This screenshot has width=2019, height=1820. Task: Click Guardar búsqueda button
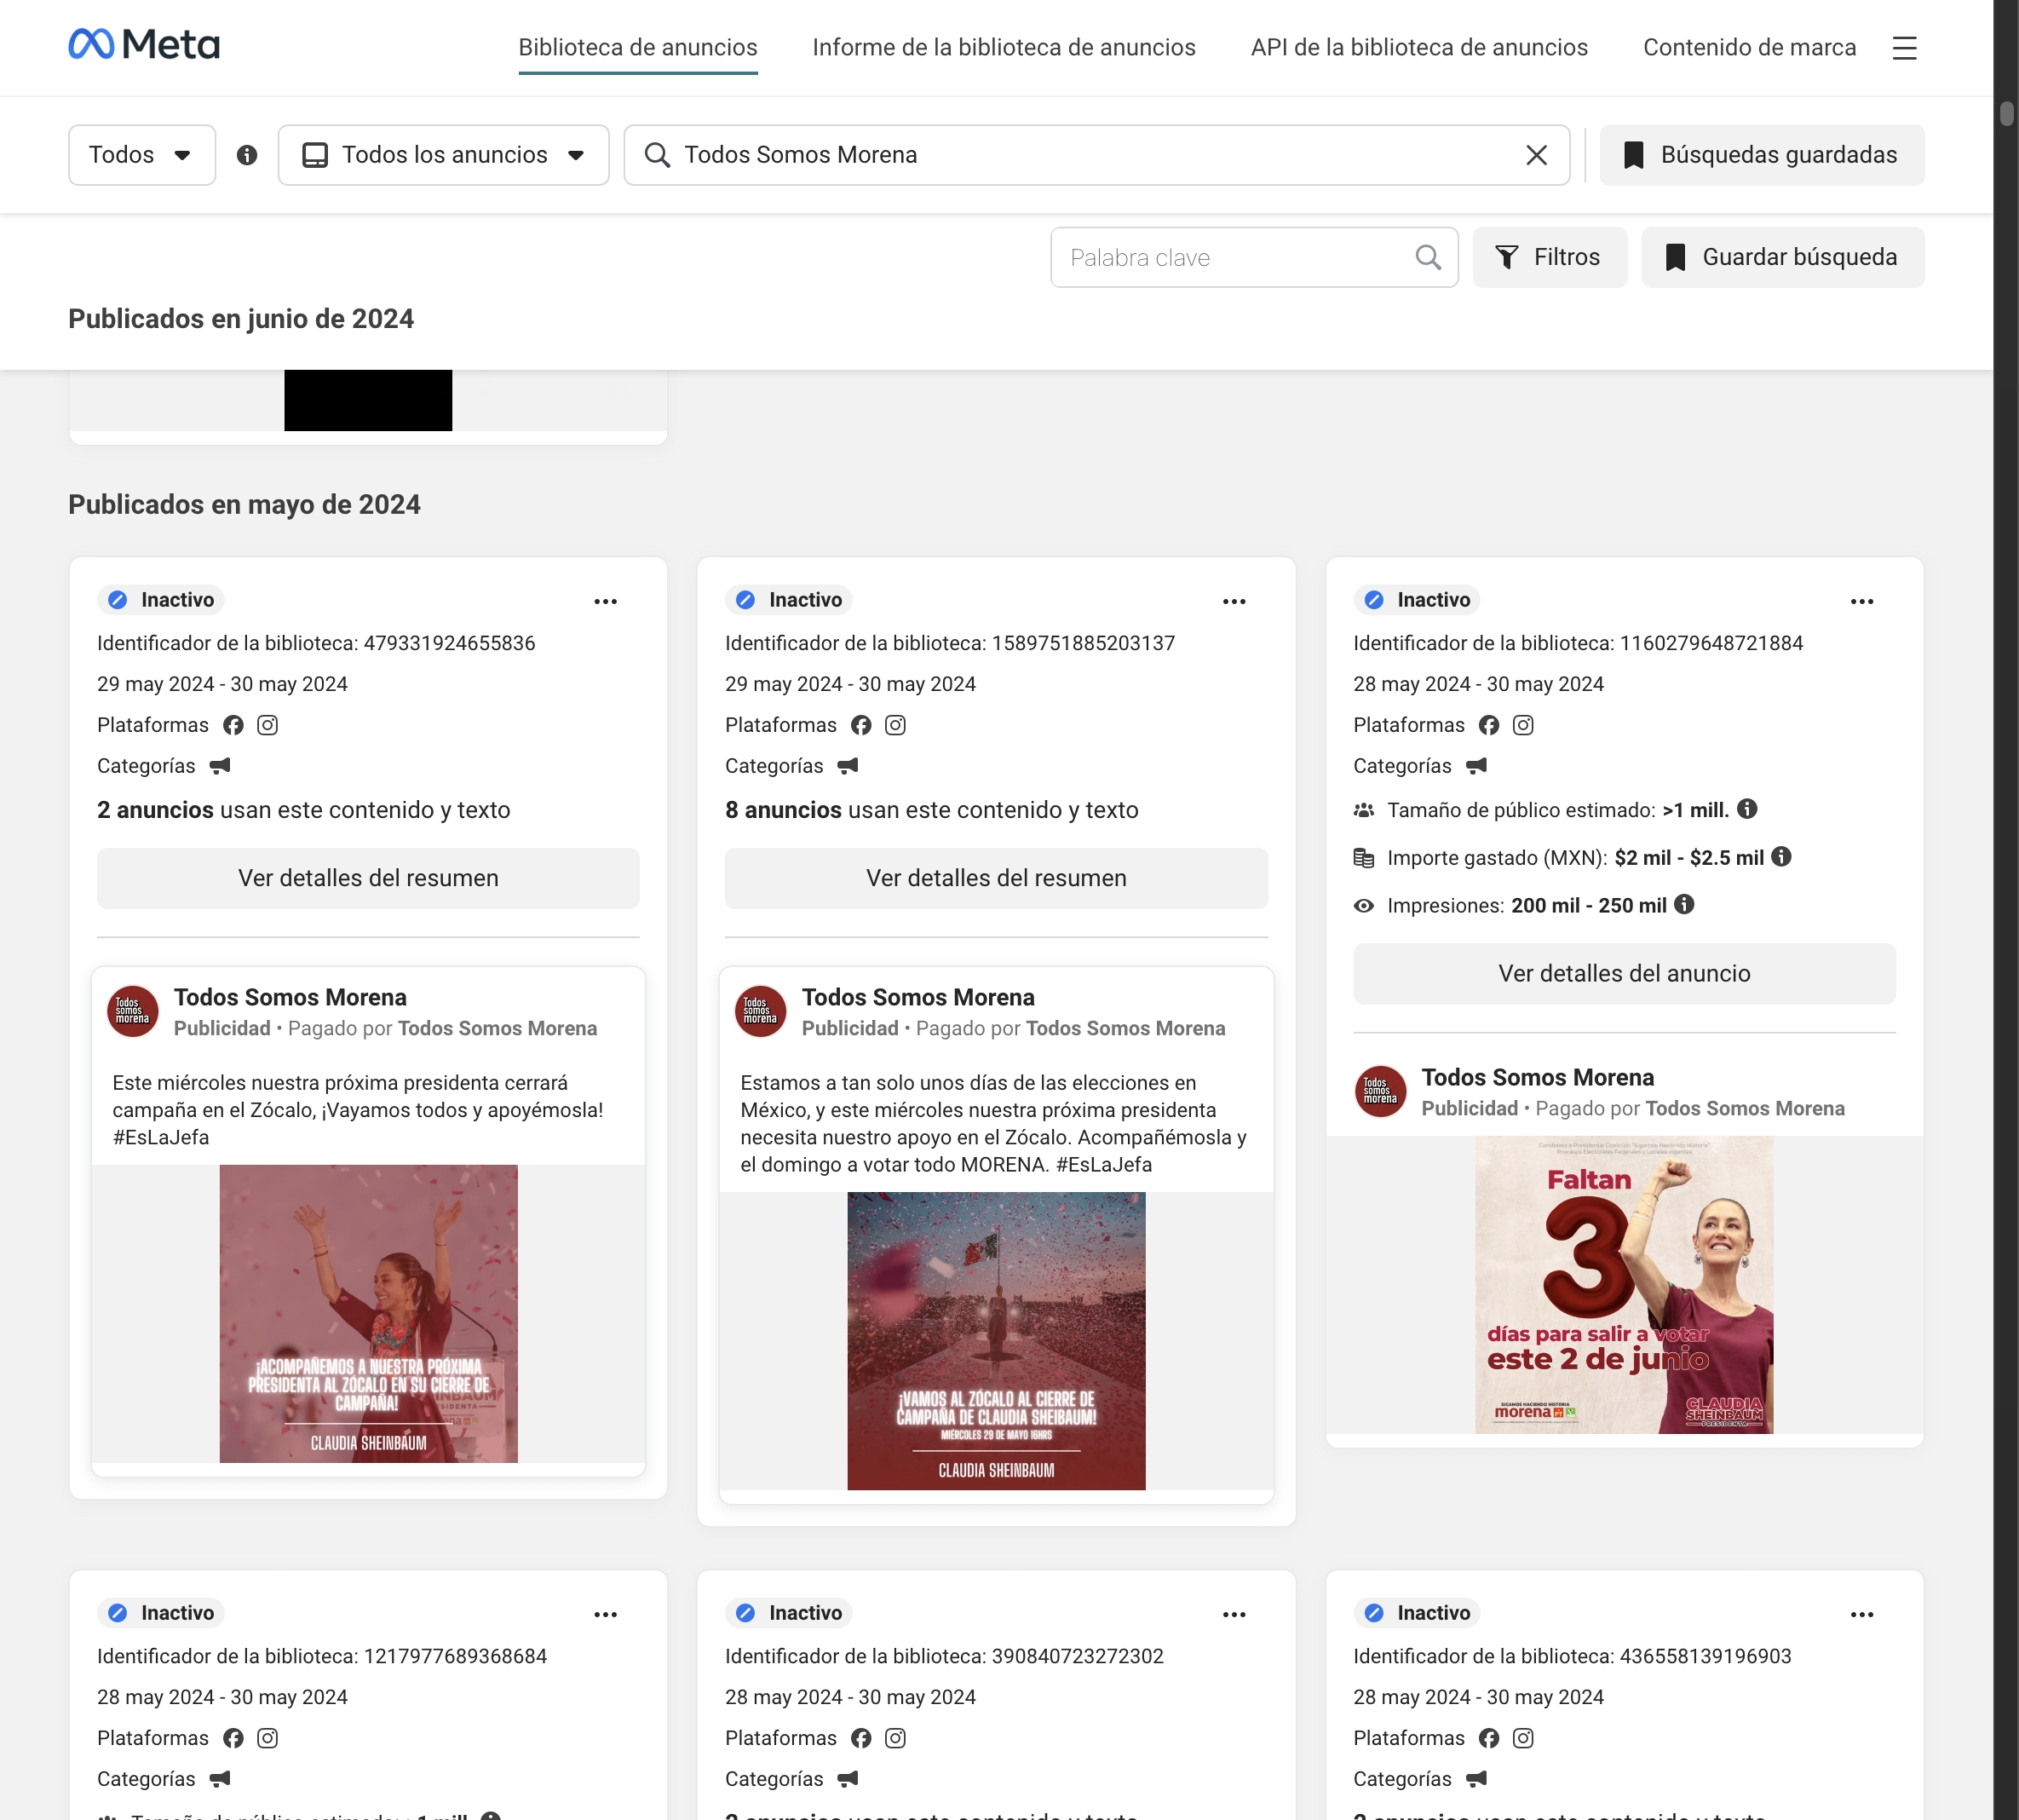(1782, 258)
